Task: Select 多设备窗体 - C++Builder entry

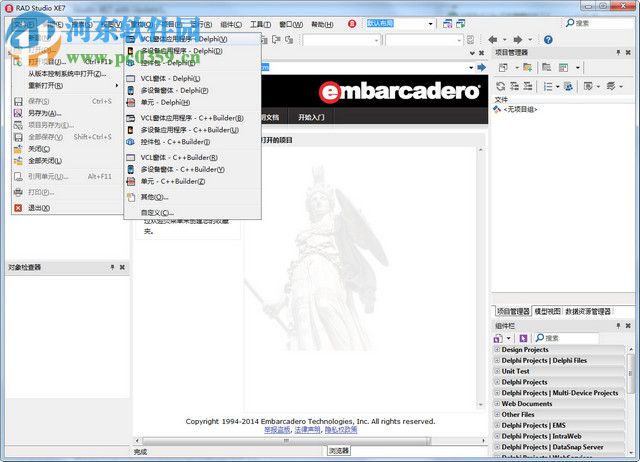Action: point(192,169)
